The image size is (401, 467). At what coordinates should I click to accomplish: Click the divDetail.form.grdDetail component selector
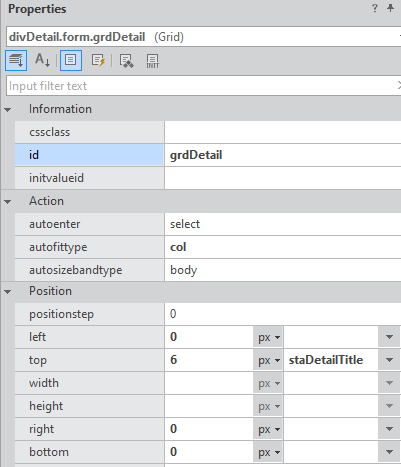click(x=203, y=37)
